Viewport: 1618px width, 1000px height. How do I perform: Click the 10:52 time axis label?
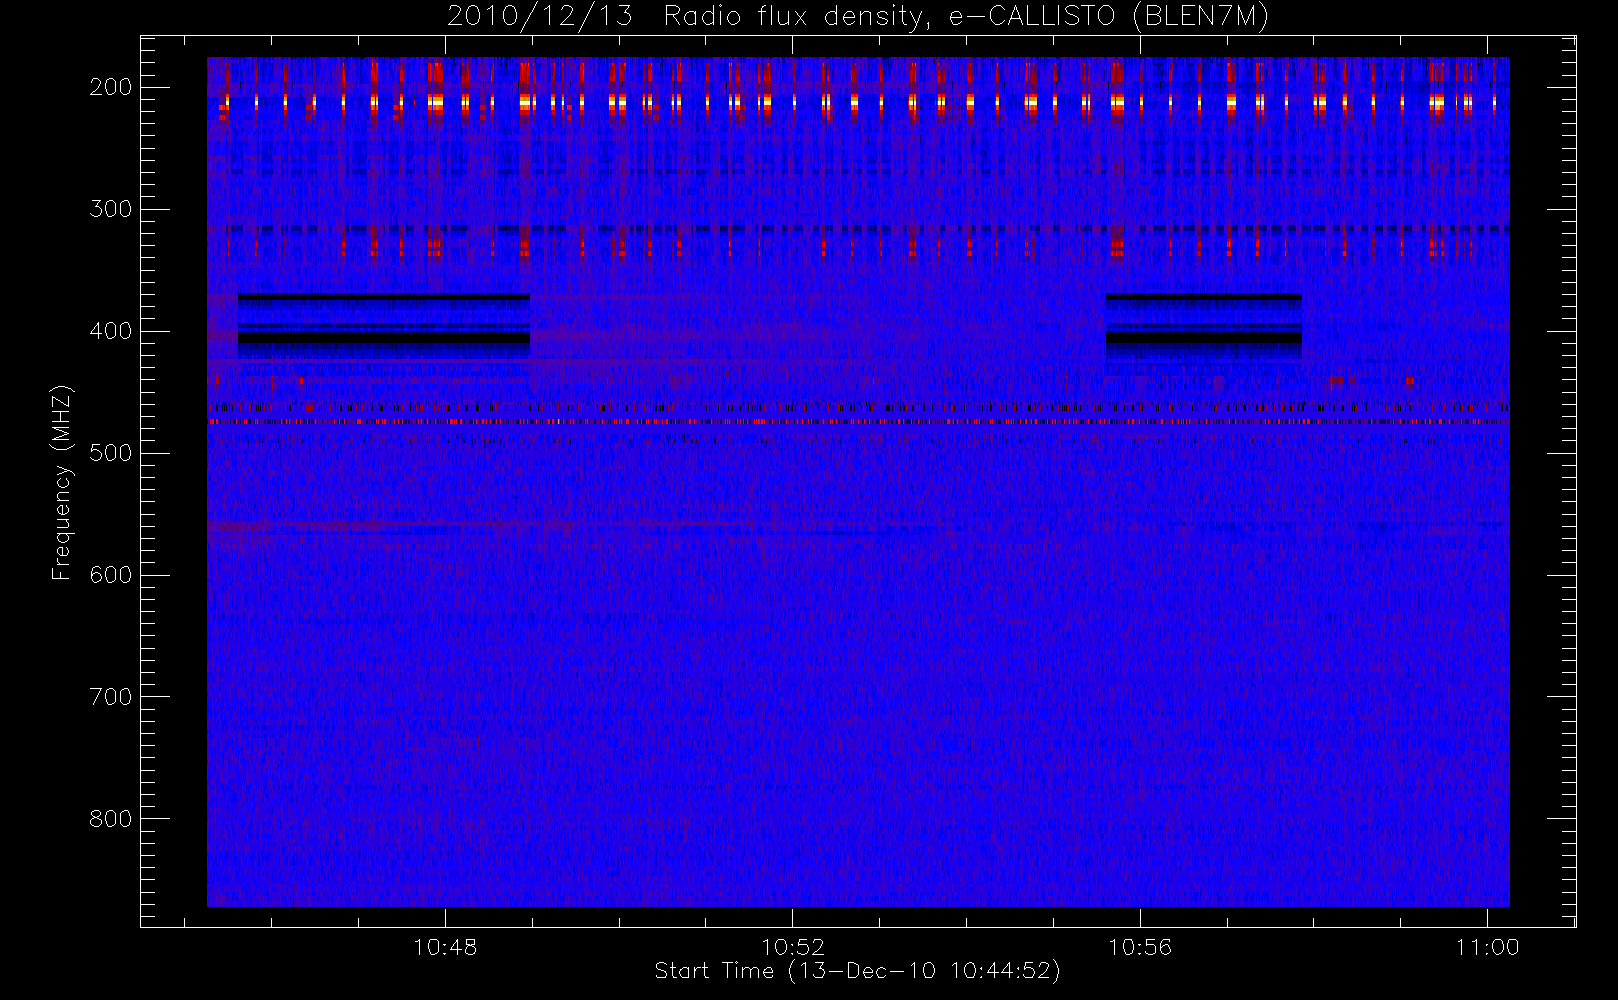pos(793,947)
